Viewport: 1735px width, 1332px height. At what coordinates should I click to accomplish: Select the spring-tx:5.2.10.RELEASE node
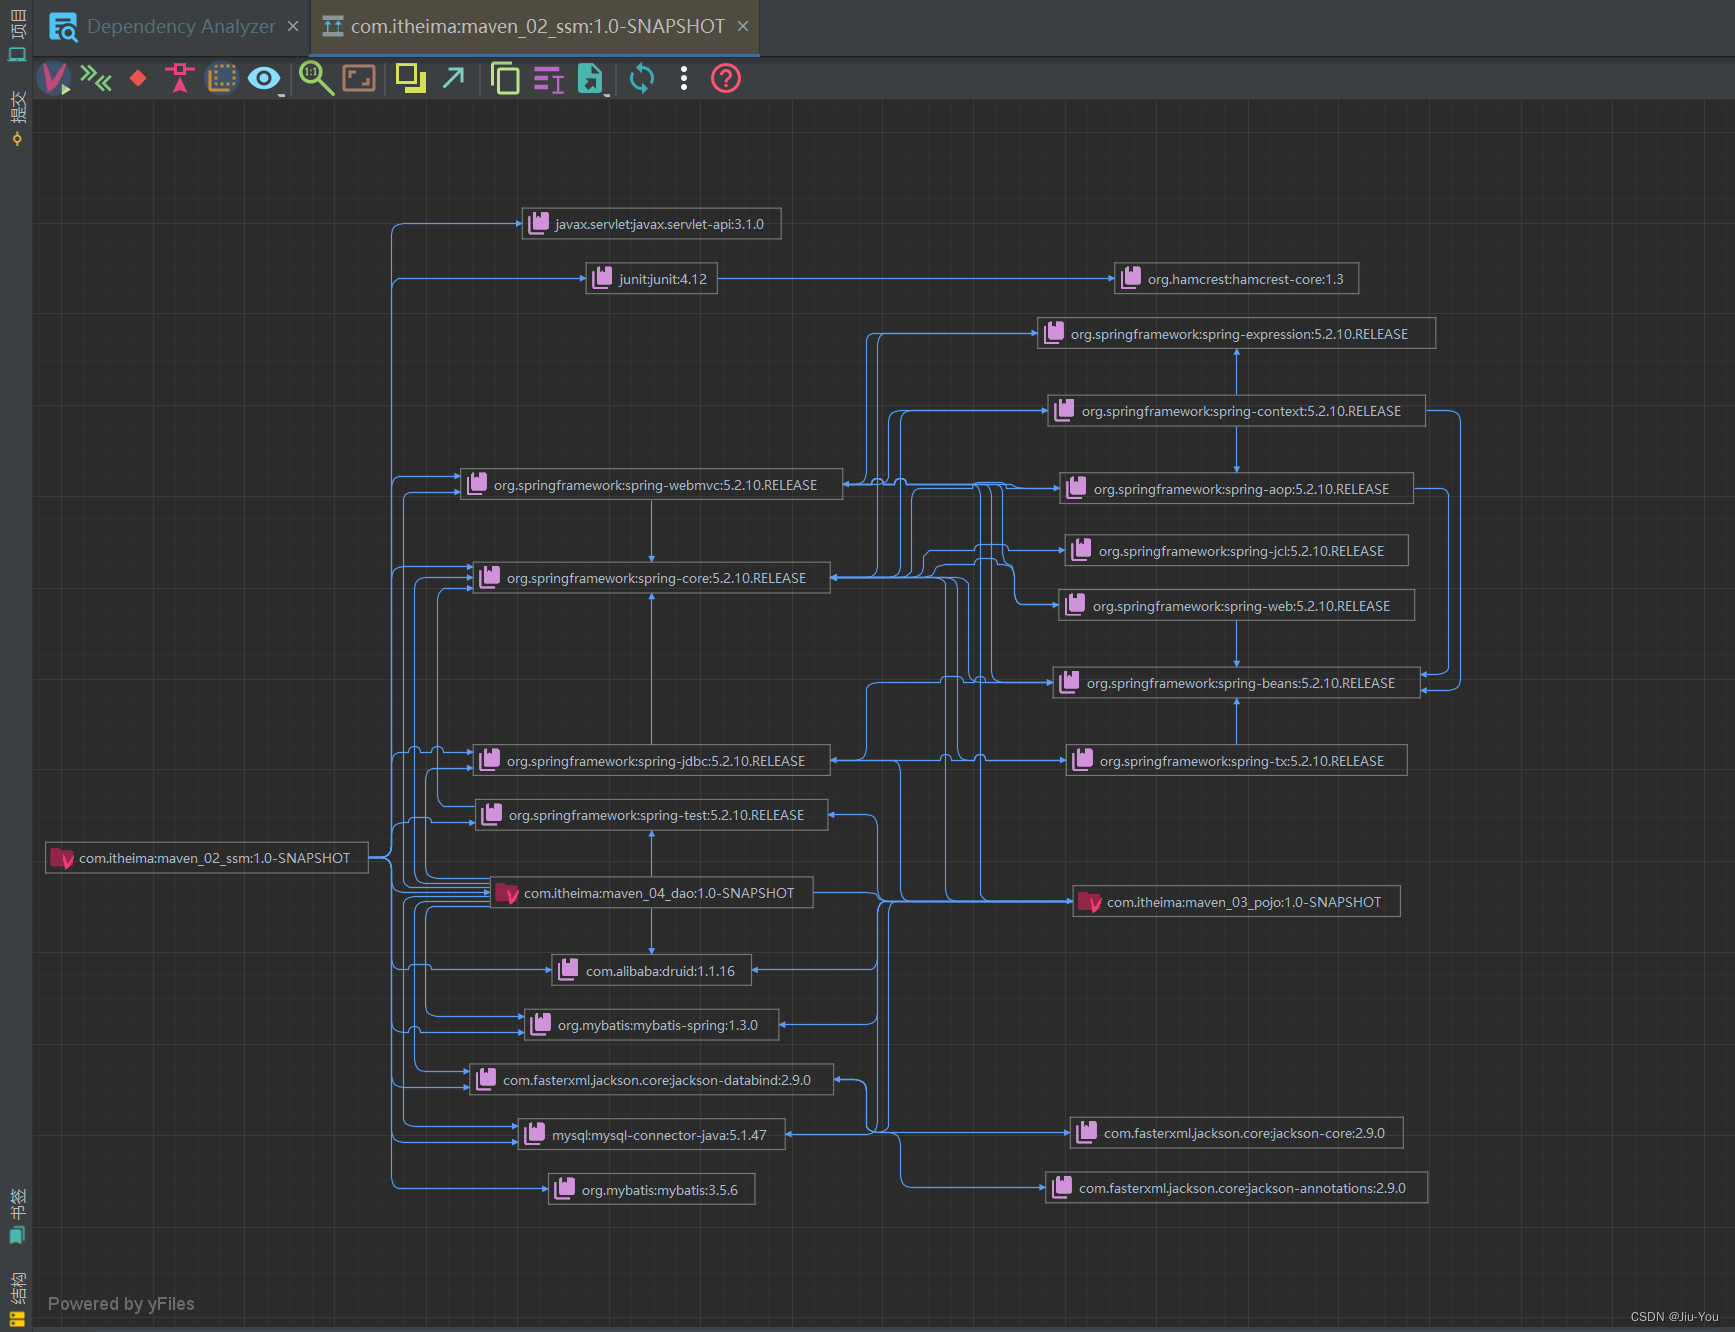click(1236, 761)
